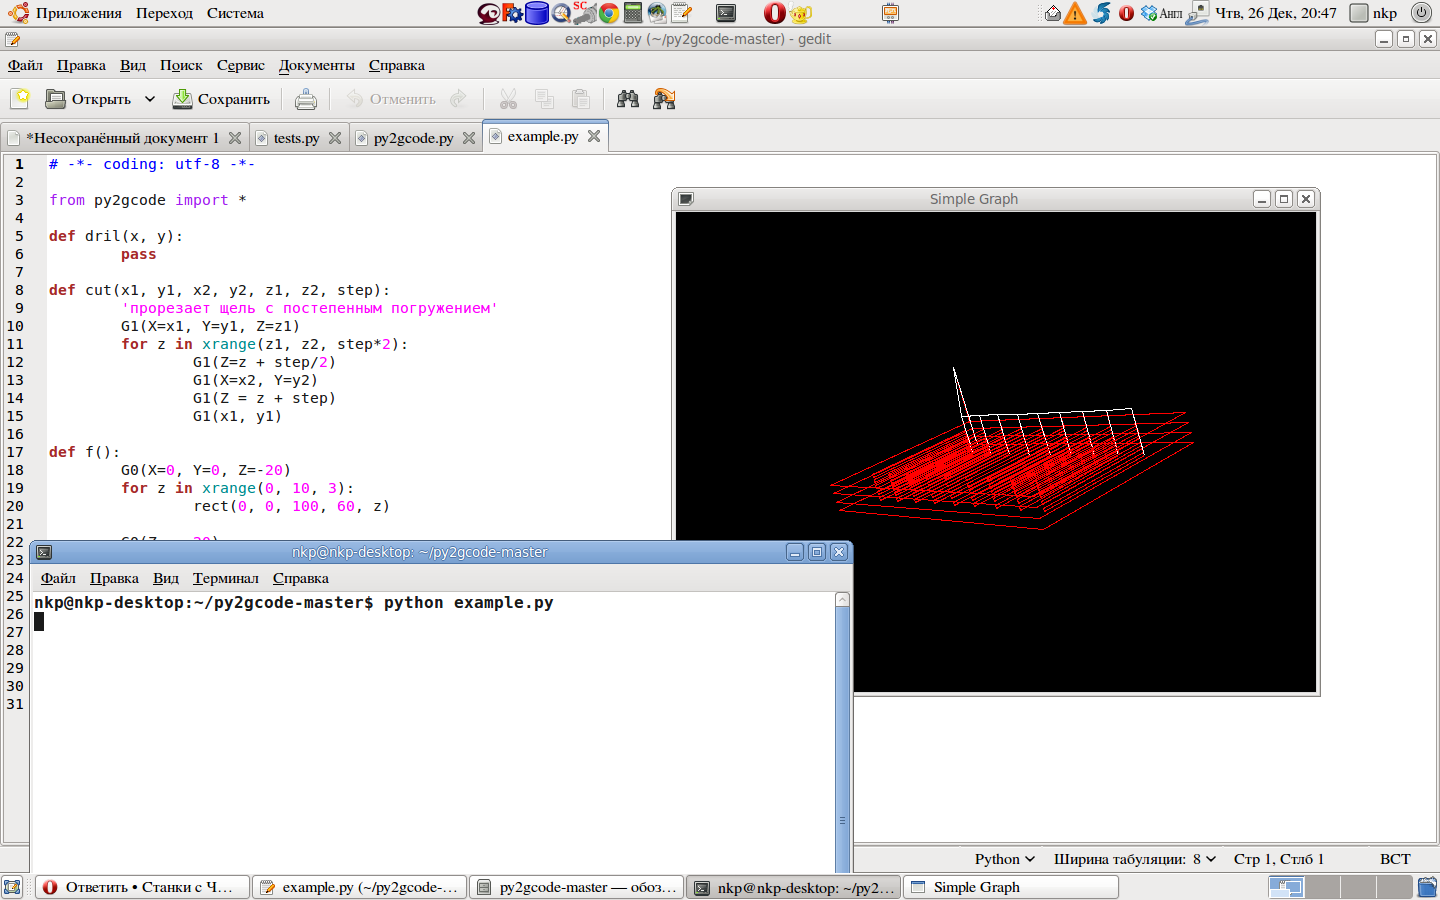Click the Find and Replace icon

pos(664,99)
